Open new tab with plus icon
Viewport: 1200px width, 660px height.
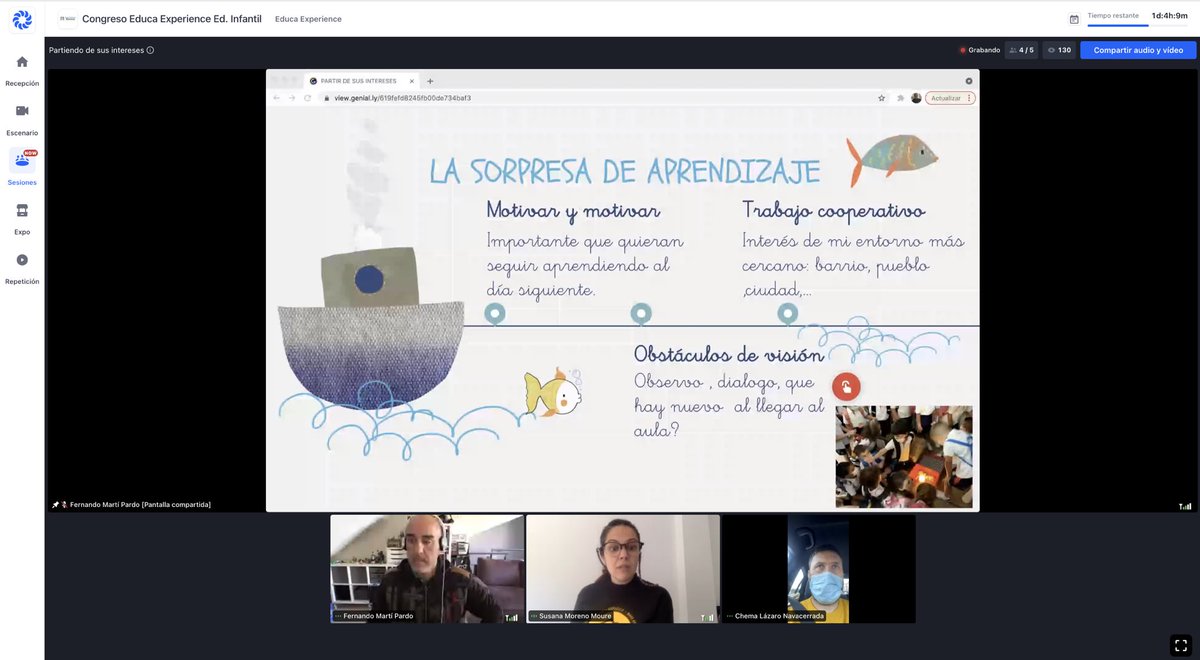click(430, 81)
